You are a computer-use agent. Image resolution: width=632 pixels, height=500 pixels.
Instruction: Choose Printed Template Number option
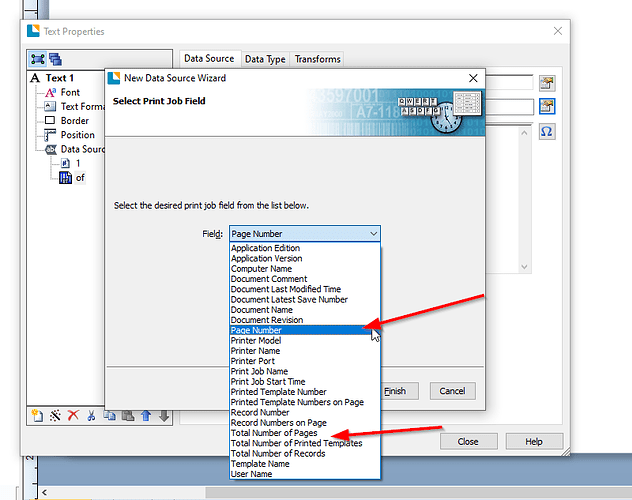pyautogui.click(x=305, y=392)
